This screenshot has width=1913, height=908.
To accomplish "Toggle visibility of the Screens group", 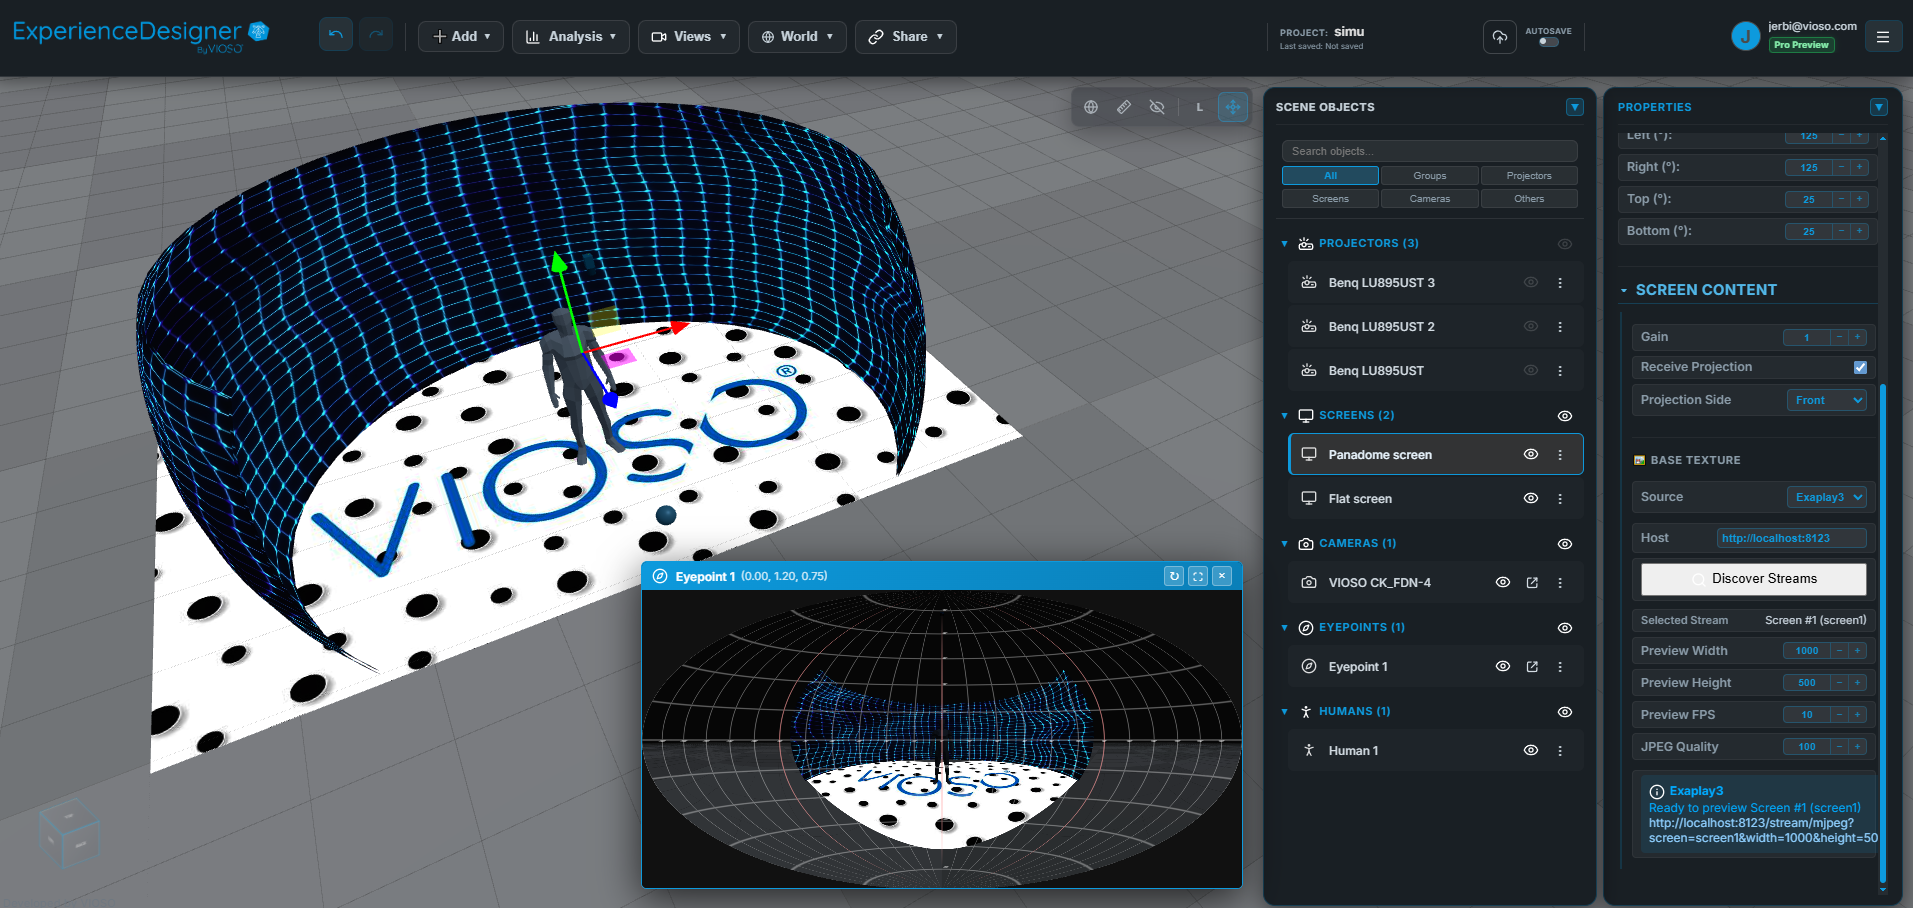I will tap(1565, 416).
